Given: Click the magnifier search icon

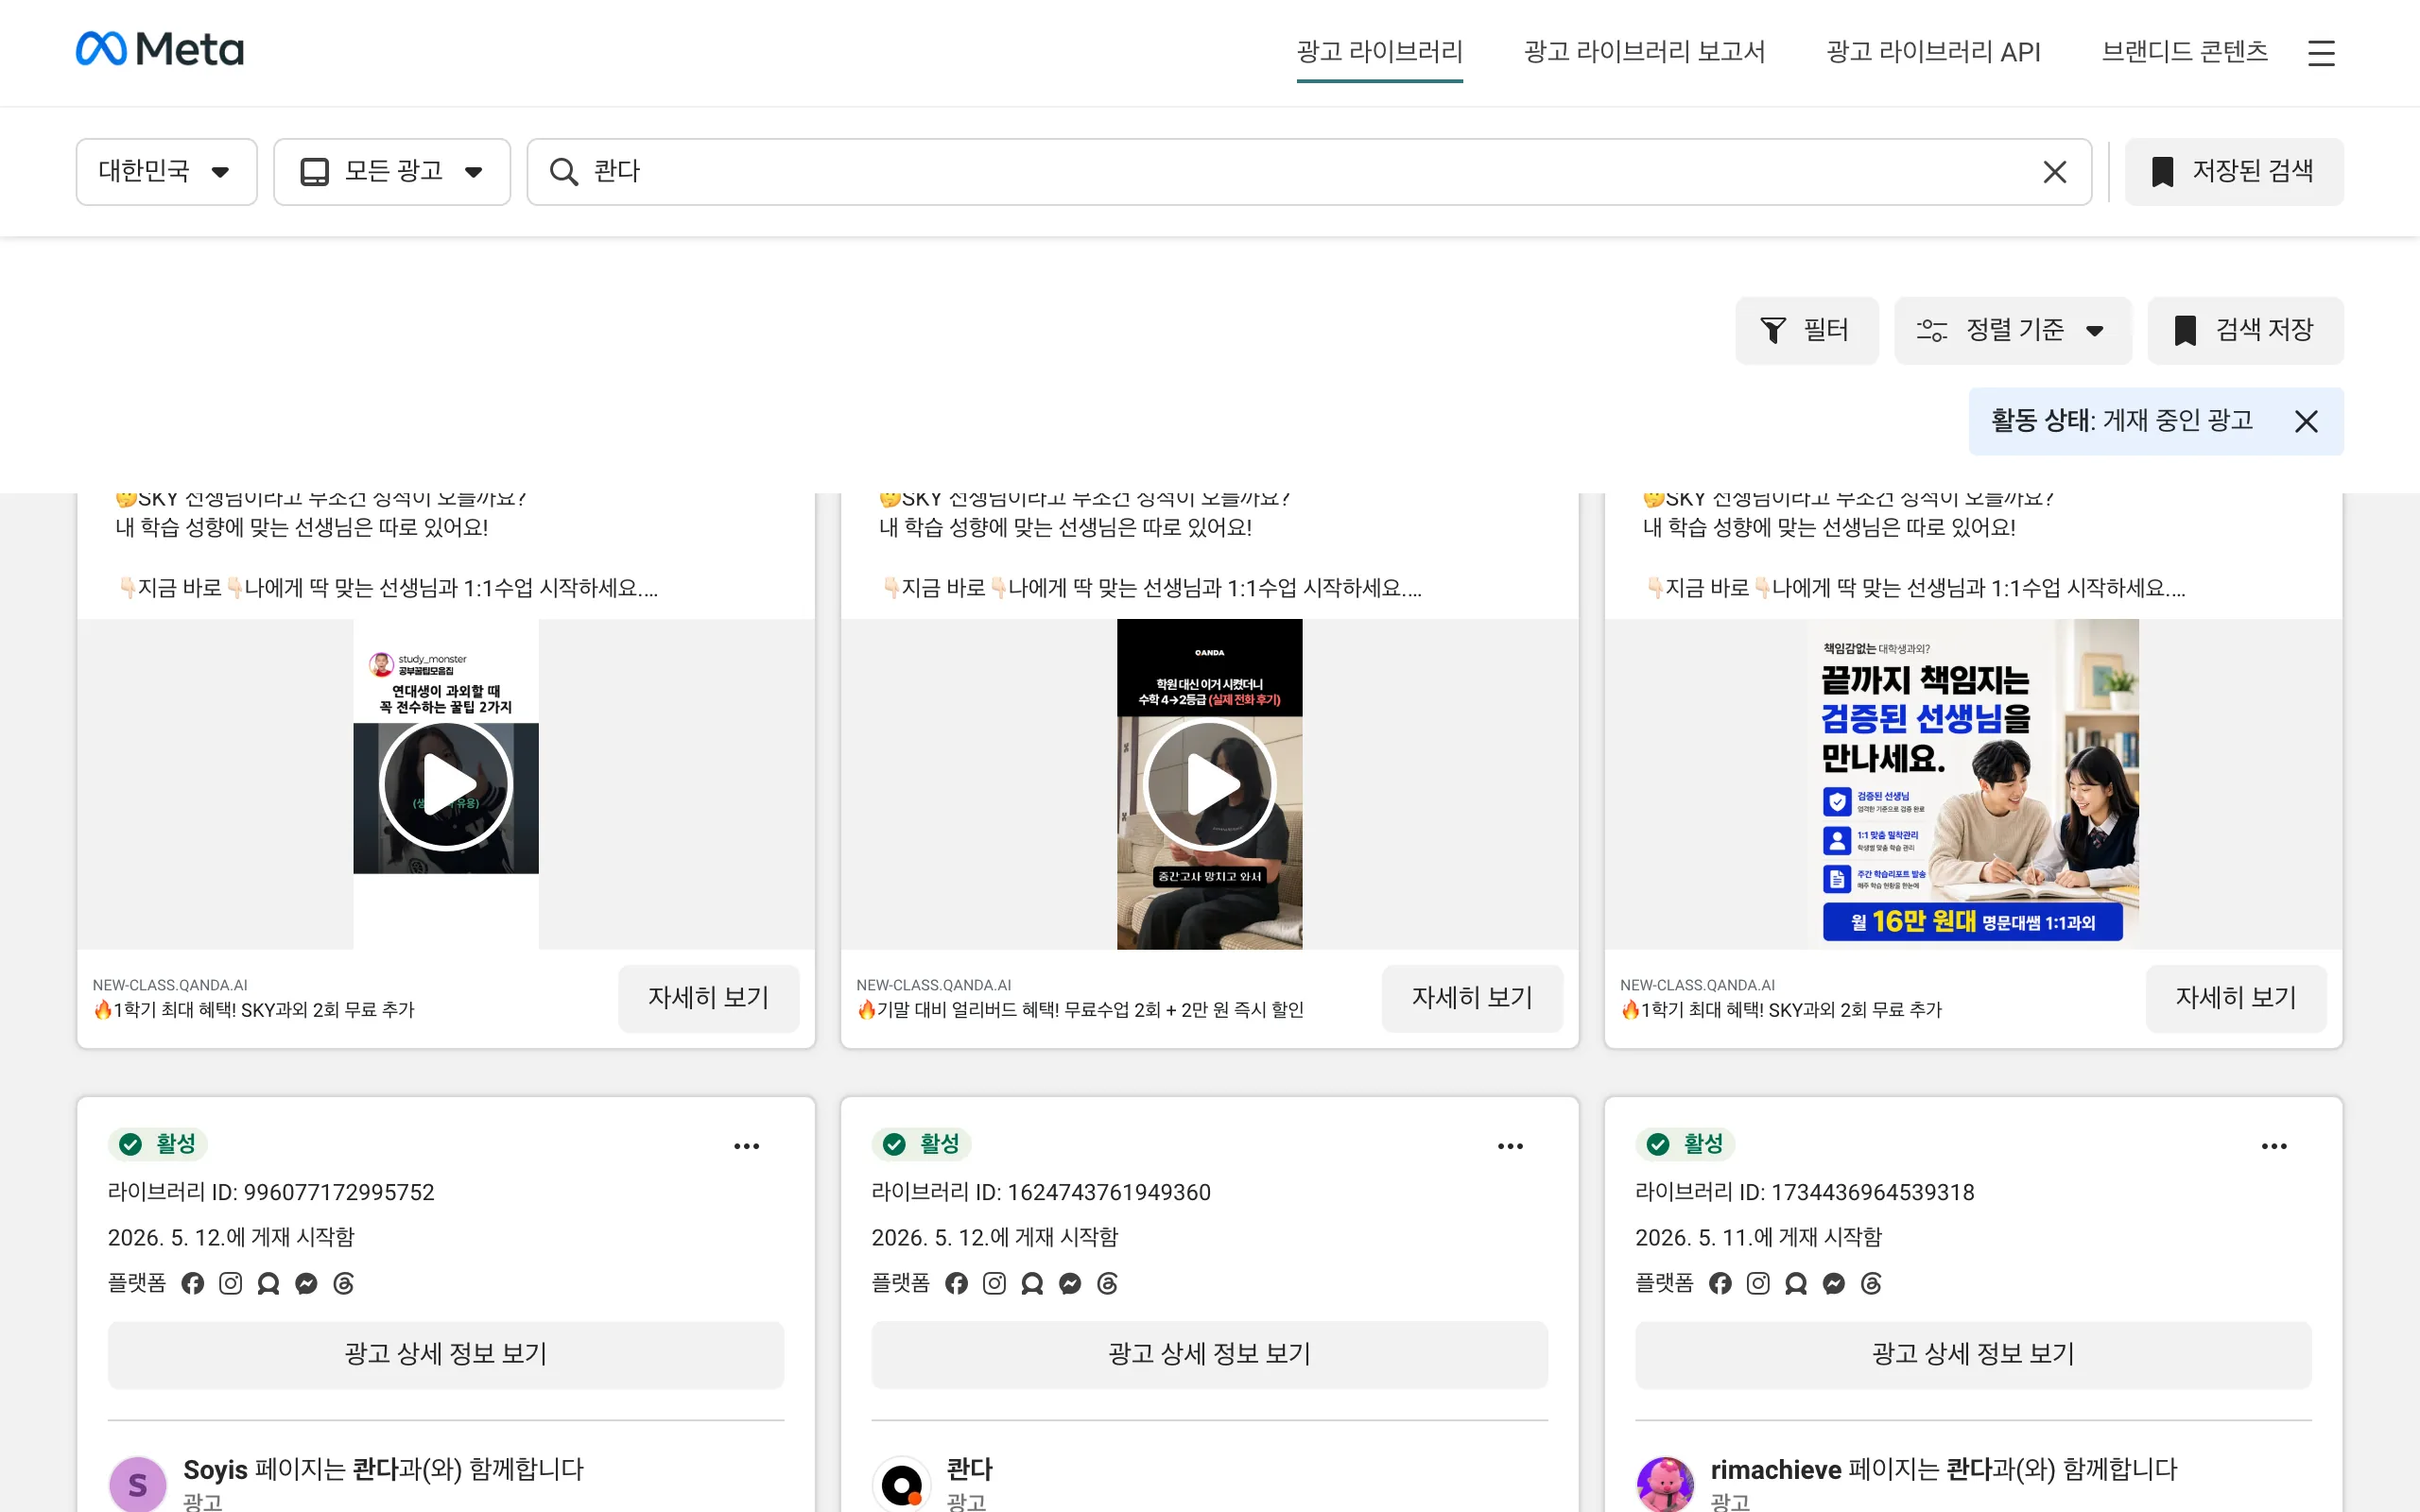Looking at the screenshot, I should coord(563,172).
